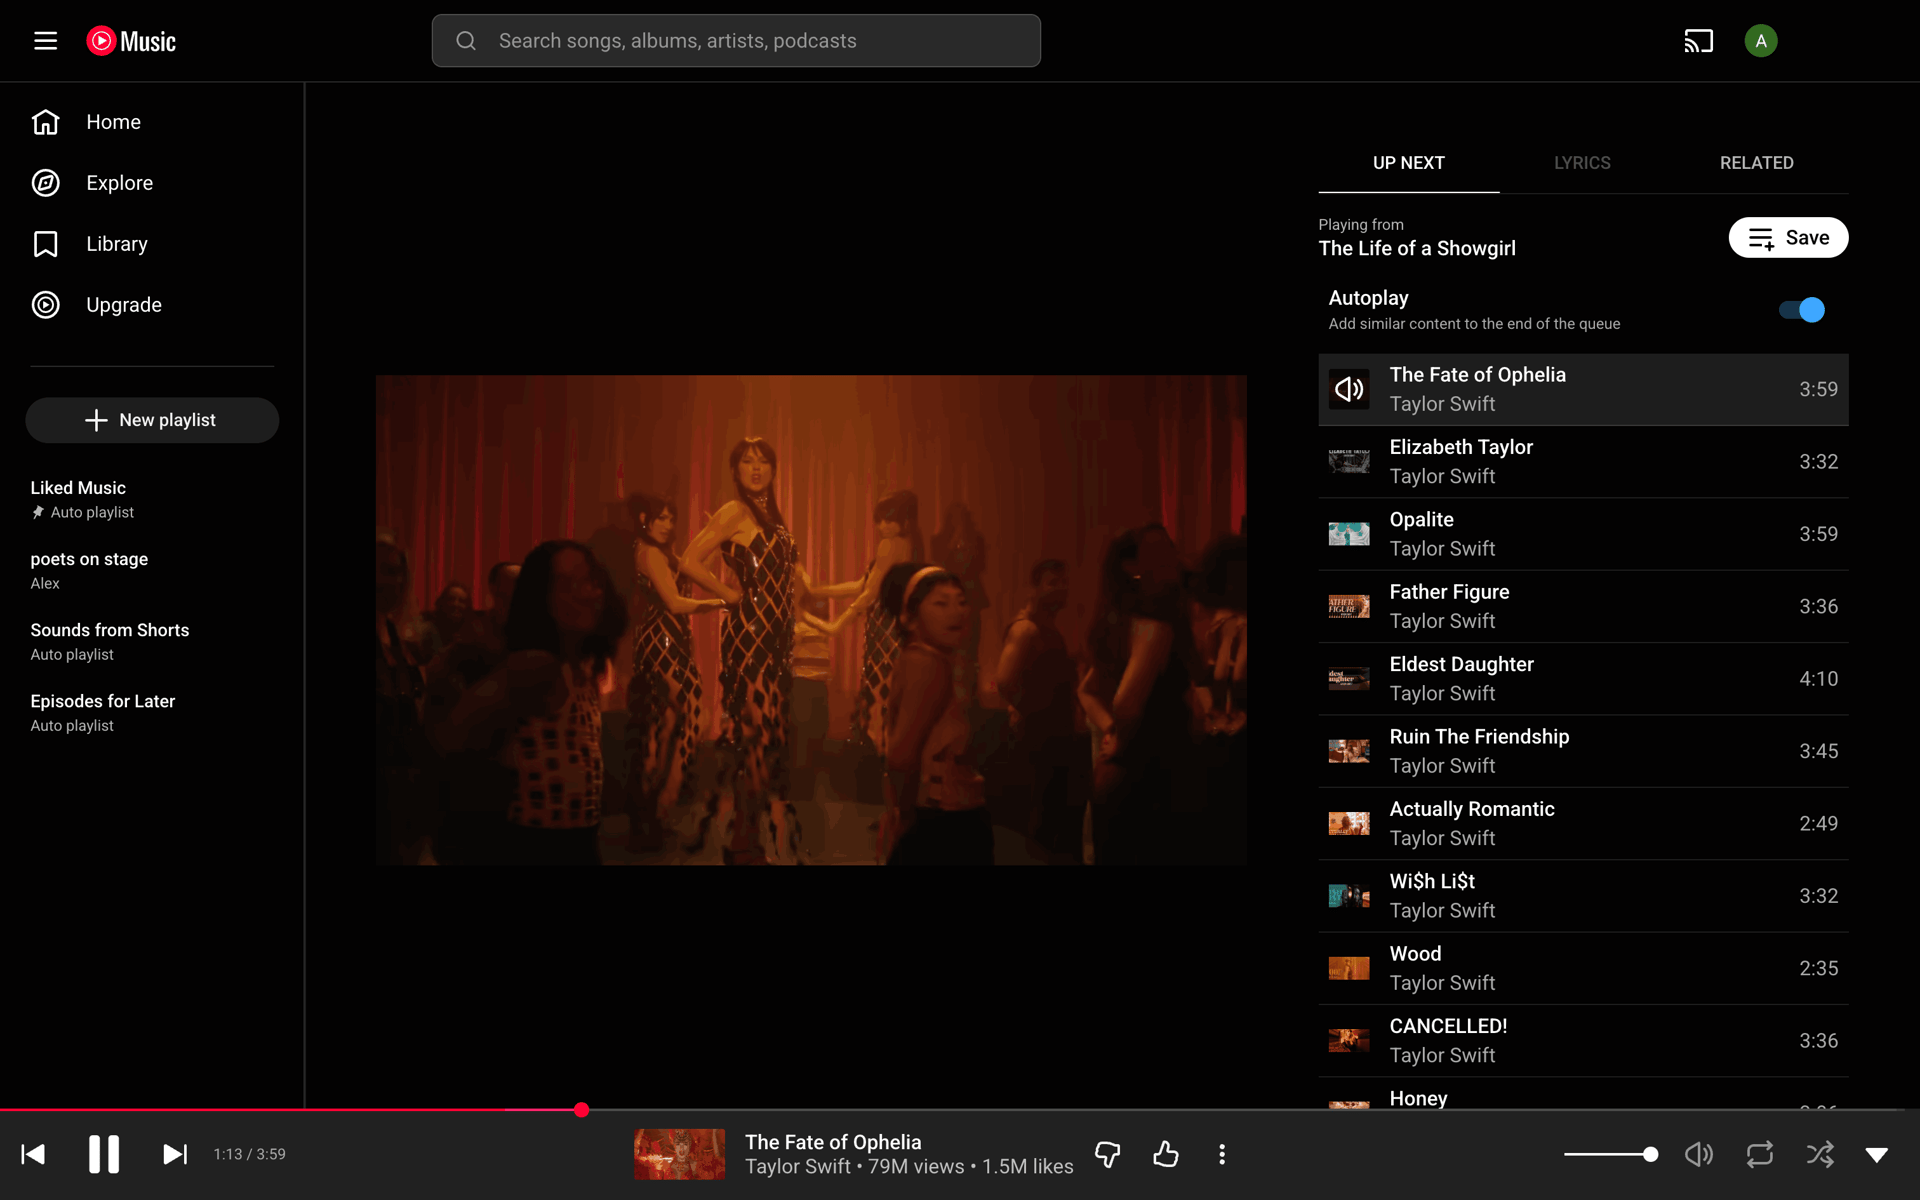Click the Opalite thumbnail
1920x1200 pixels.
click(1349, 534)
